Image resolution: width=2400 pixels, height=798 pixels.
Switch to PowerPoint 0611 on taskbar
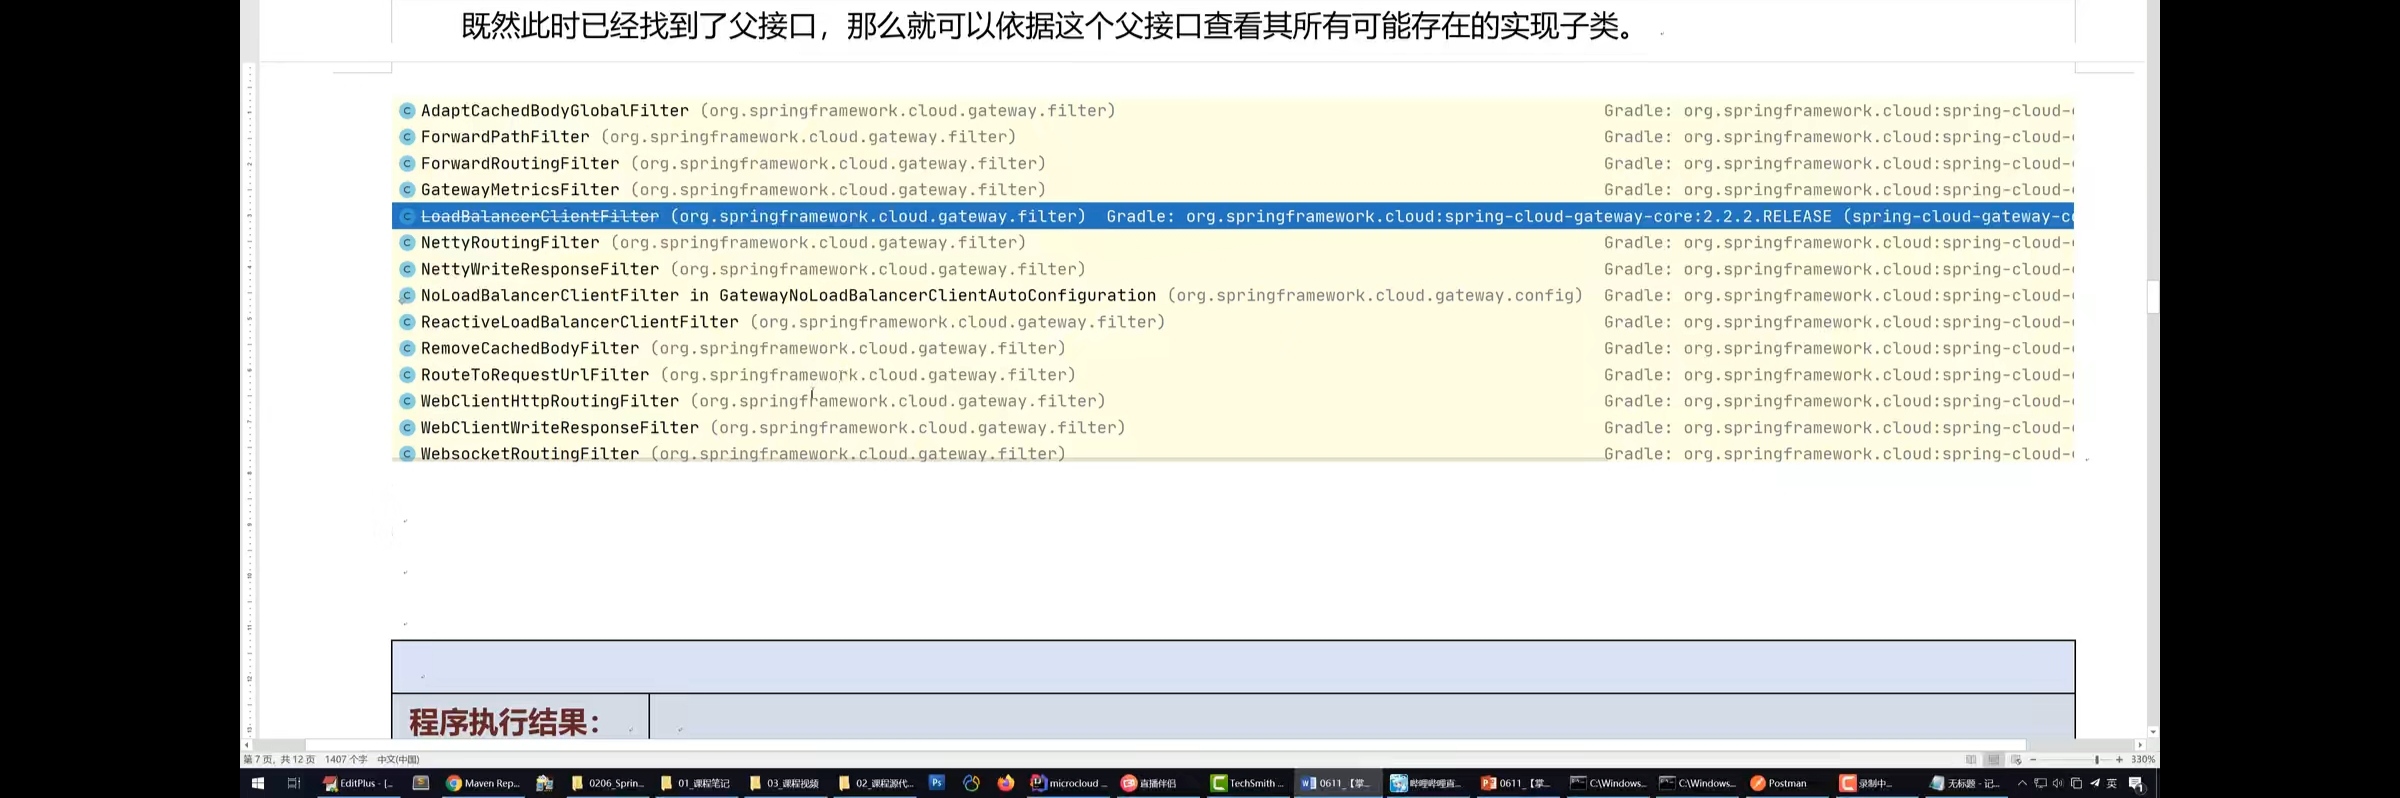click(1517, 783)
